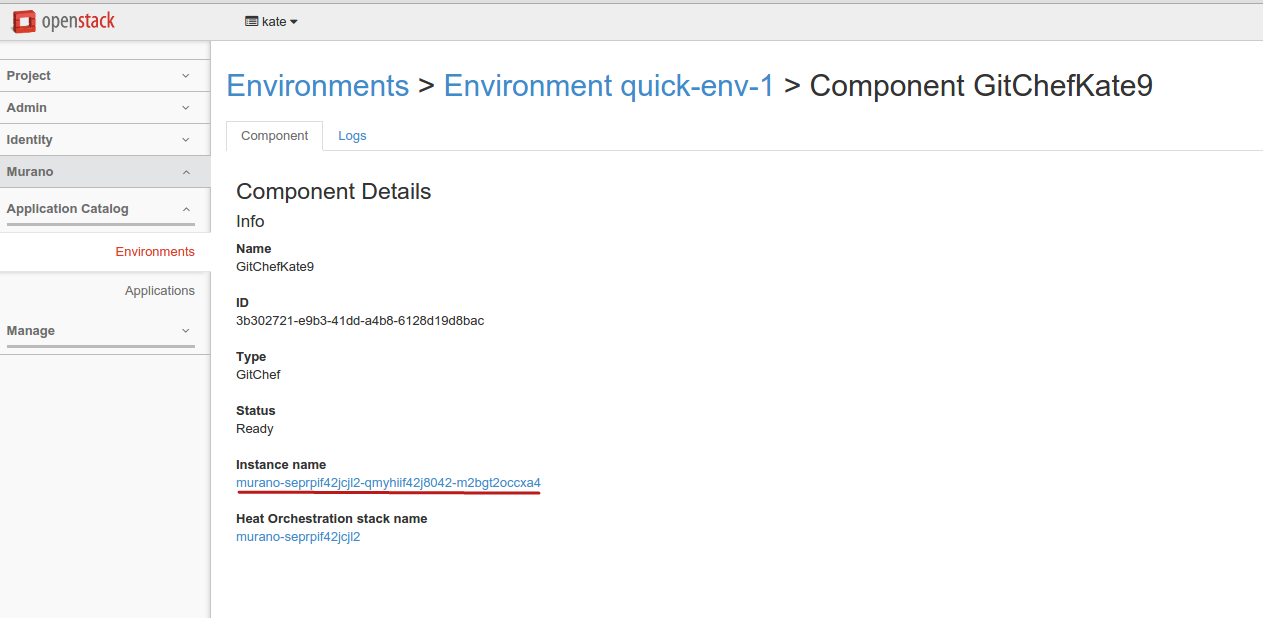
Task: Click the openstack wordmark text
Action: (x=78, y=21)
